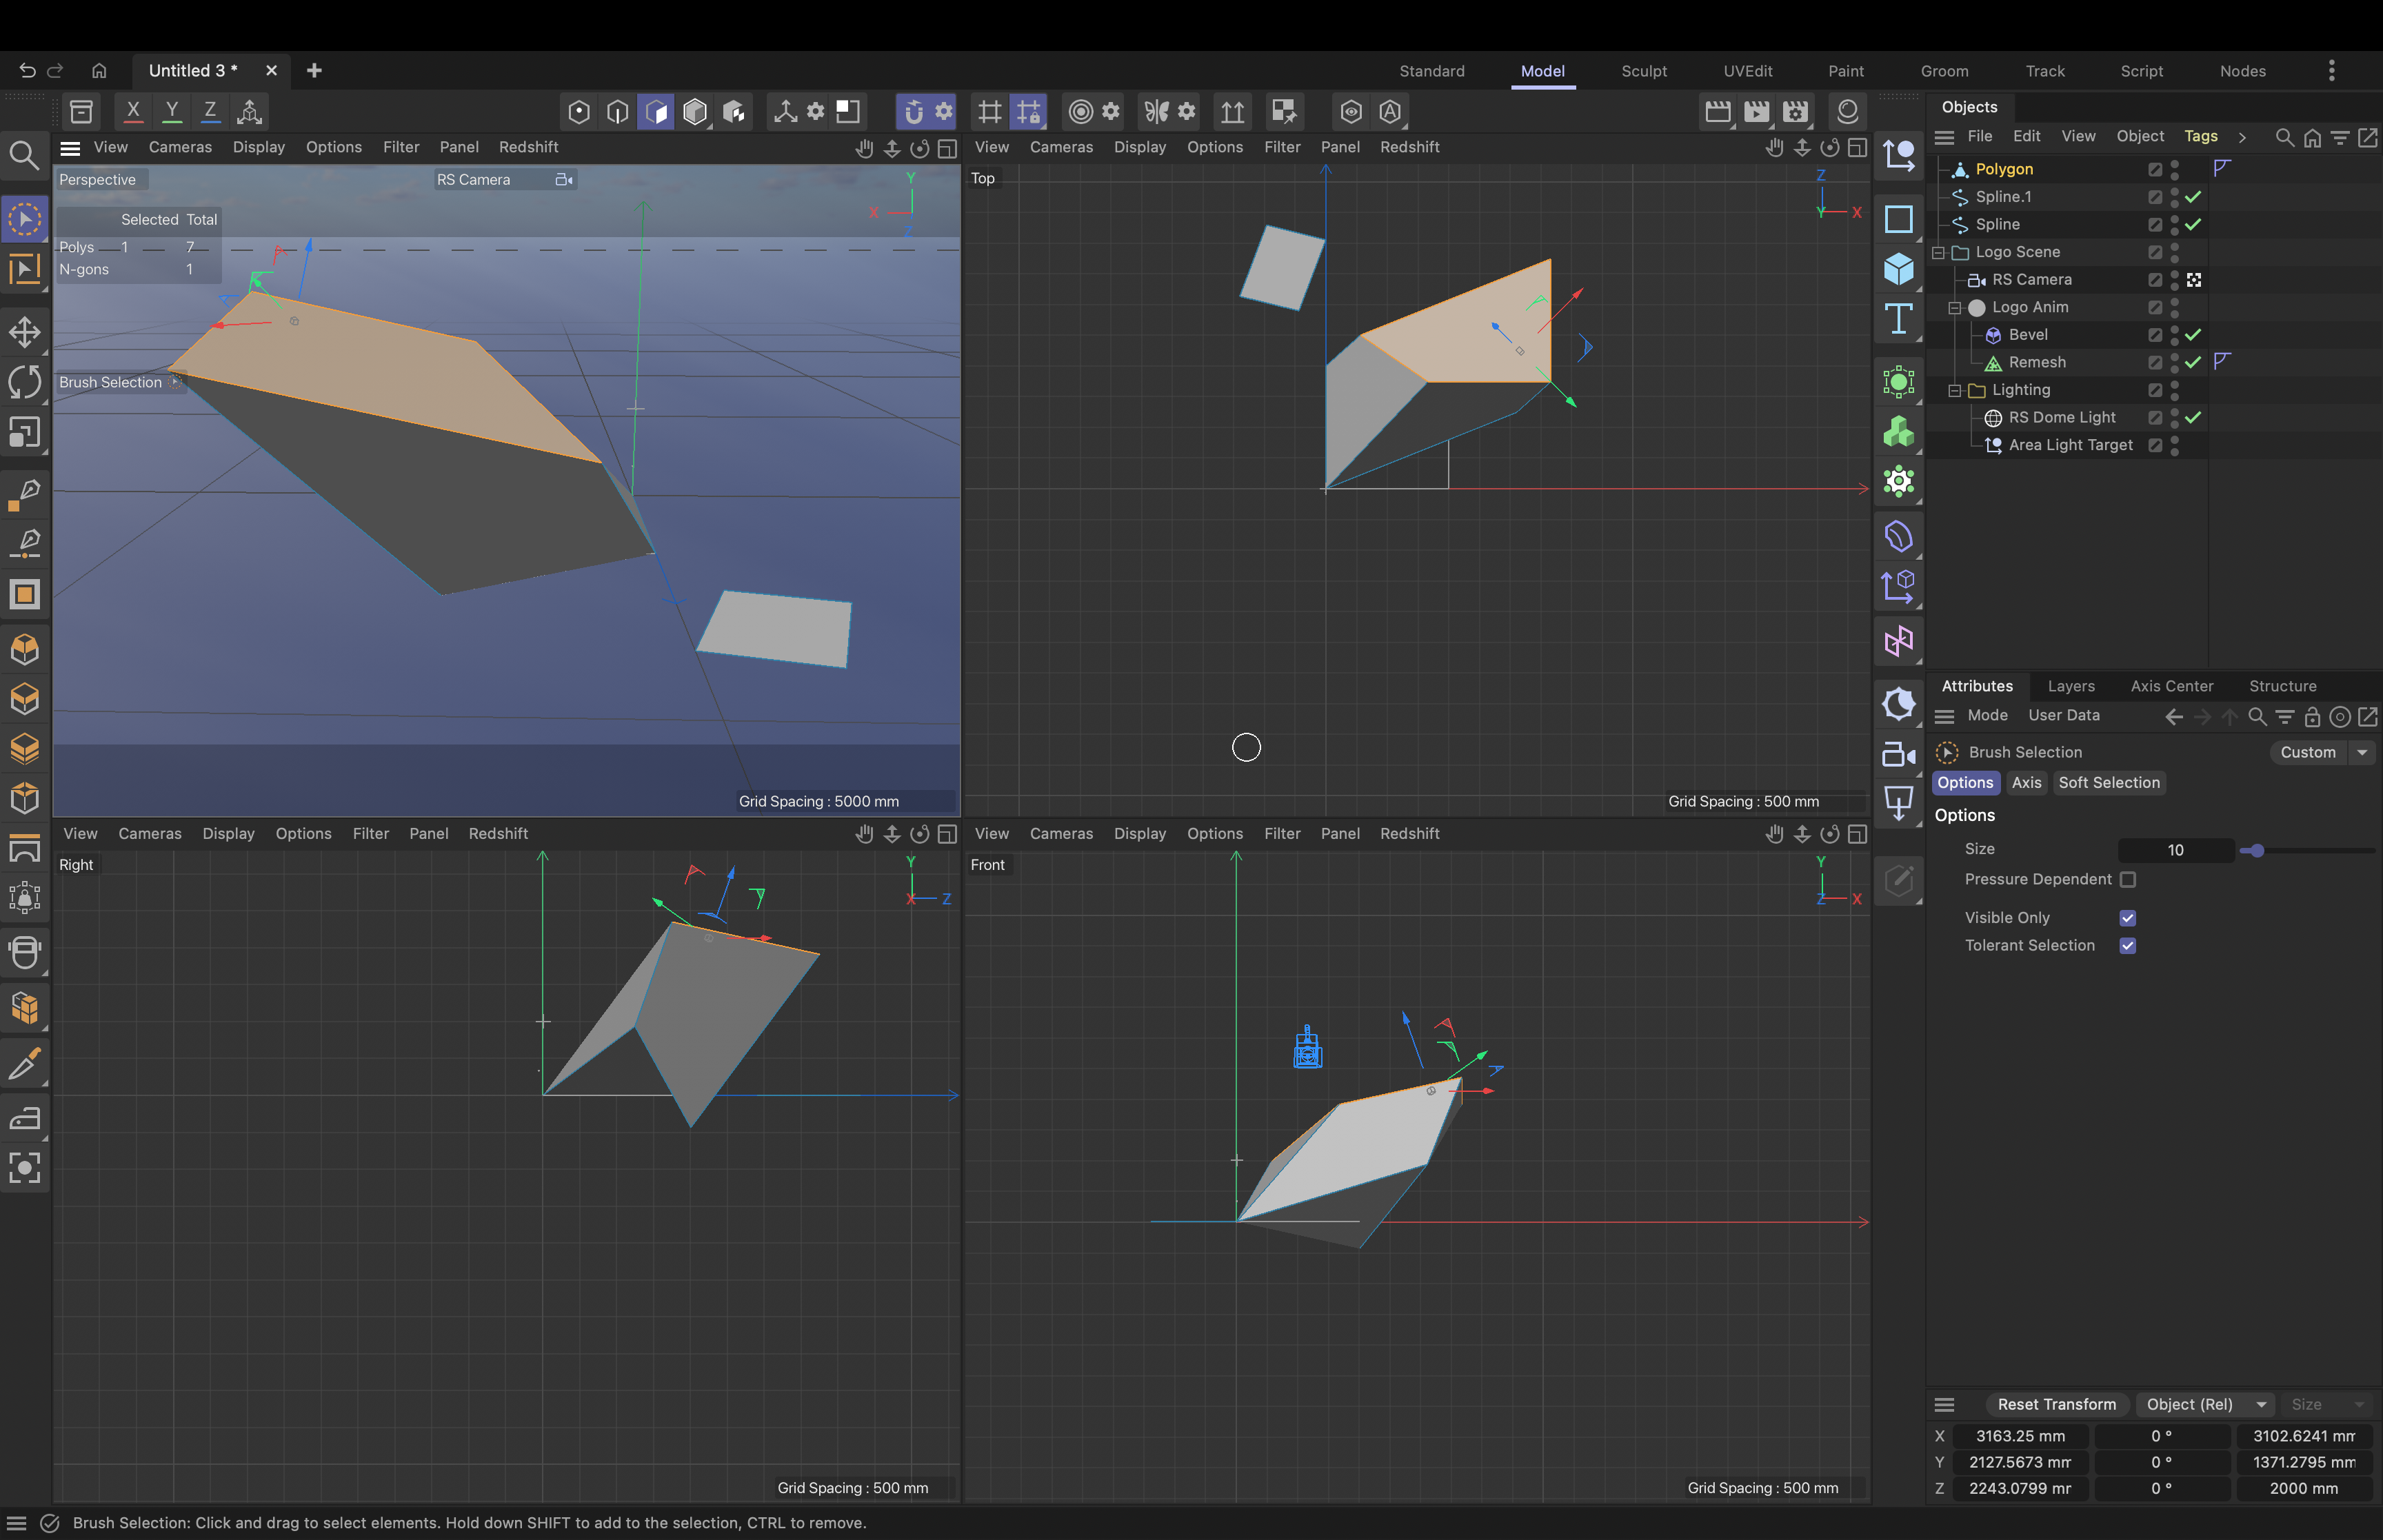Disable RS Dome Light green checkmark
The width and height of the screenshot is (2383, 1540).
(x=2193, y=417)
